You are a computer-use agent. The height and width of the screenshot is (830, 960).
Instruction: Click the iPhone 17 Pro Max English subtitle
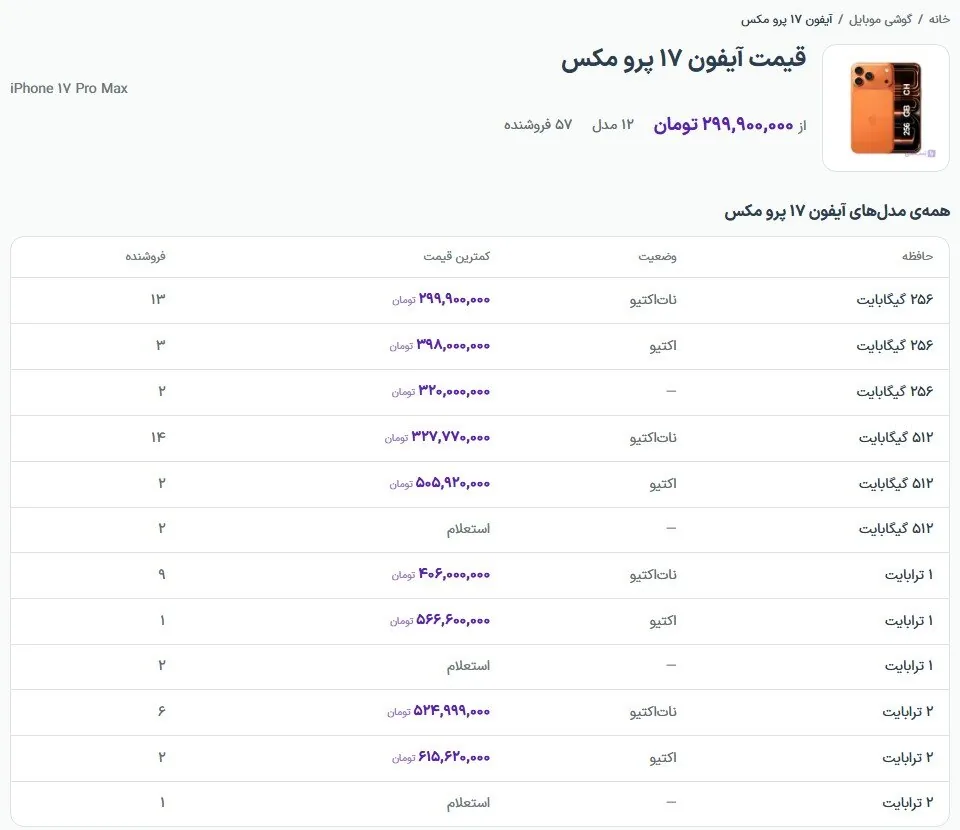click(69, 88)
